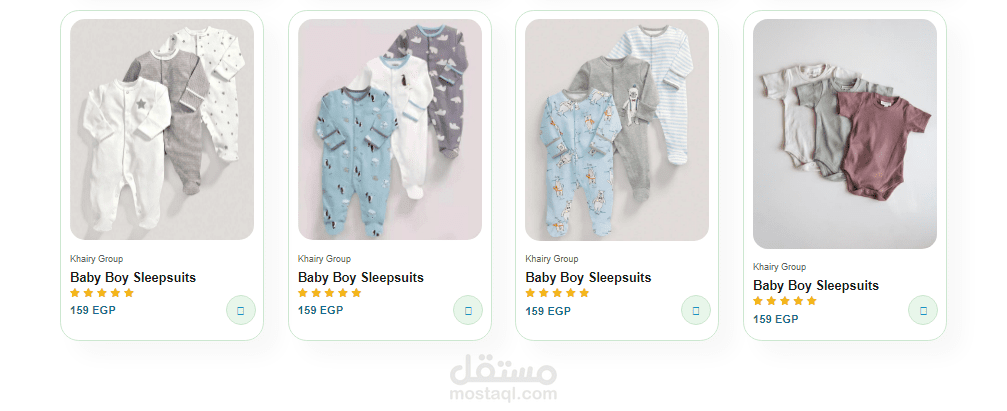This screenshot has width=1007, height=411.
Task: Click mostaql.com watermark logo
Action: pyautogui.click(x=504, y=378)
